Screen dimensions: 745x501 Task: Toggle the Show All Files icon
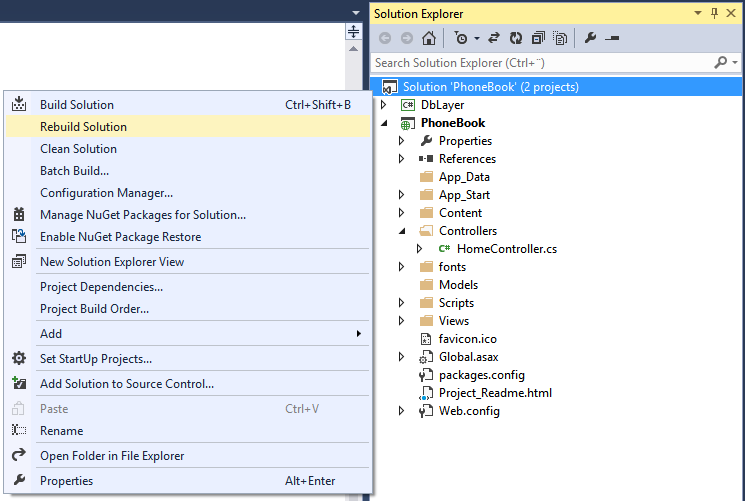560,38
